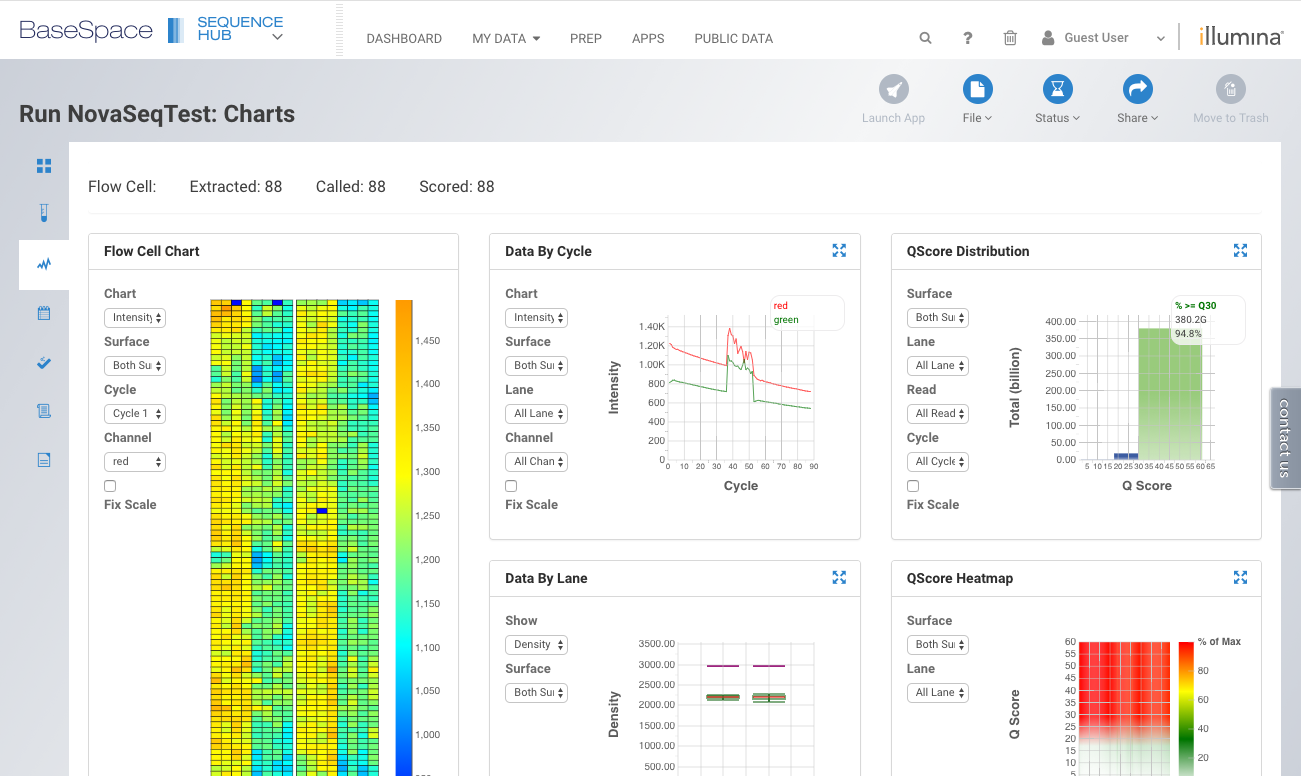
Task: Open the My Data menu
Action: tap(506, 39)
